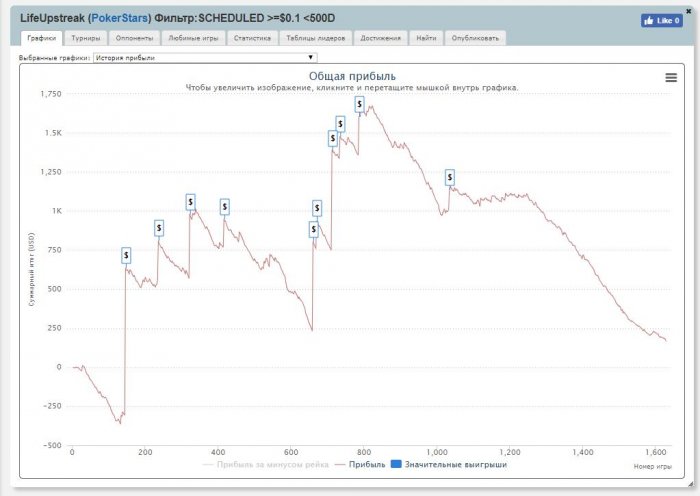Click the 1,600 x-axis label

point(656,452)
